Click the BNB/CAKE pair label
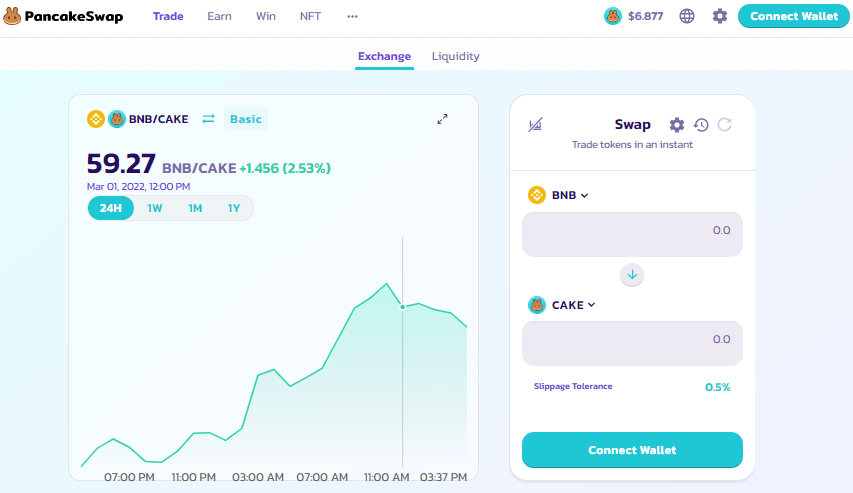This screenshot has height=493, width=853. 158,119
